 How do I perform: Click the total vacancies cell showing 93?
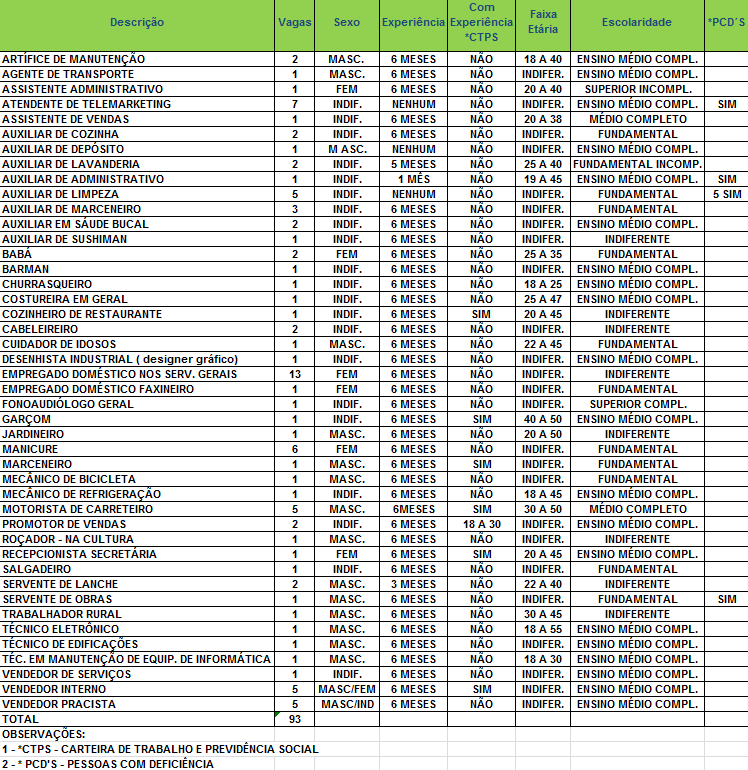pos(294,719)
